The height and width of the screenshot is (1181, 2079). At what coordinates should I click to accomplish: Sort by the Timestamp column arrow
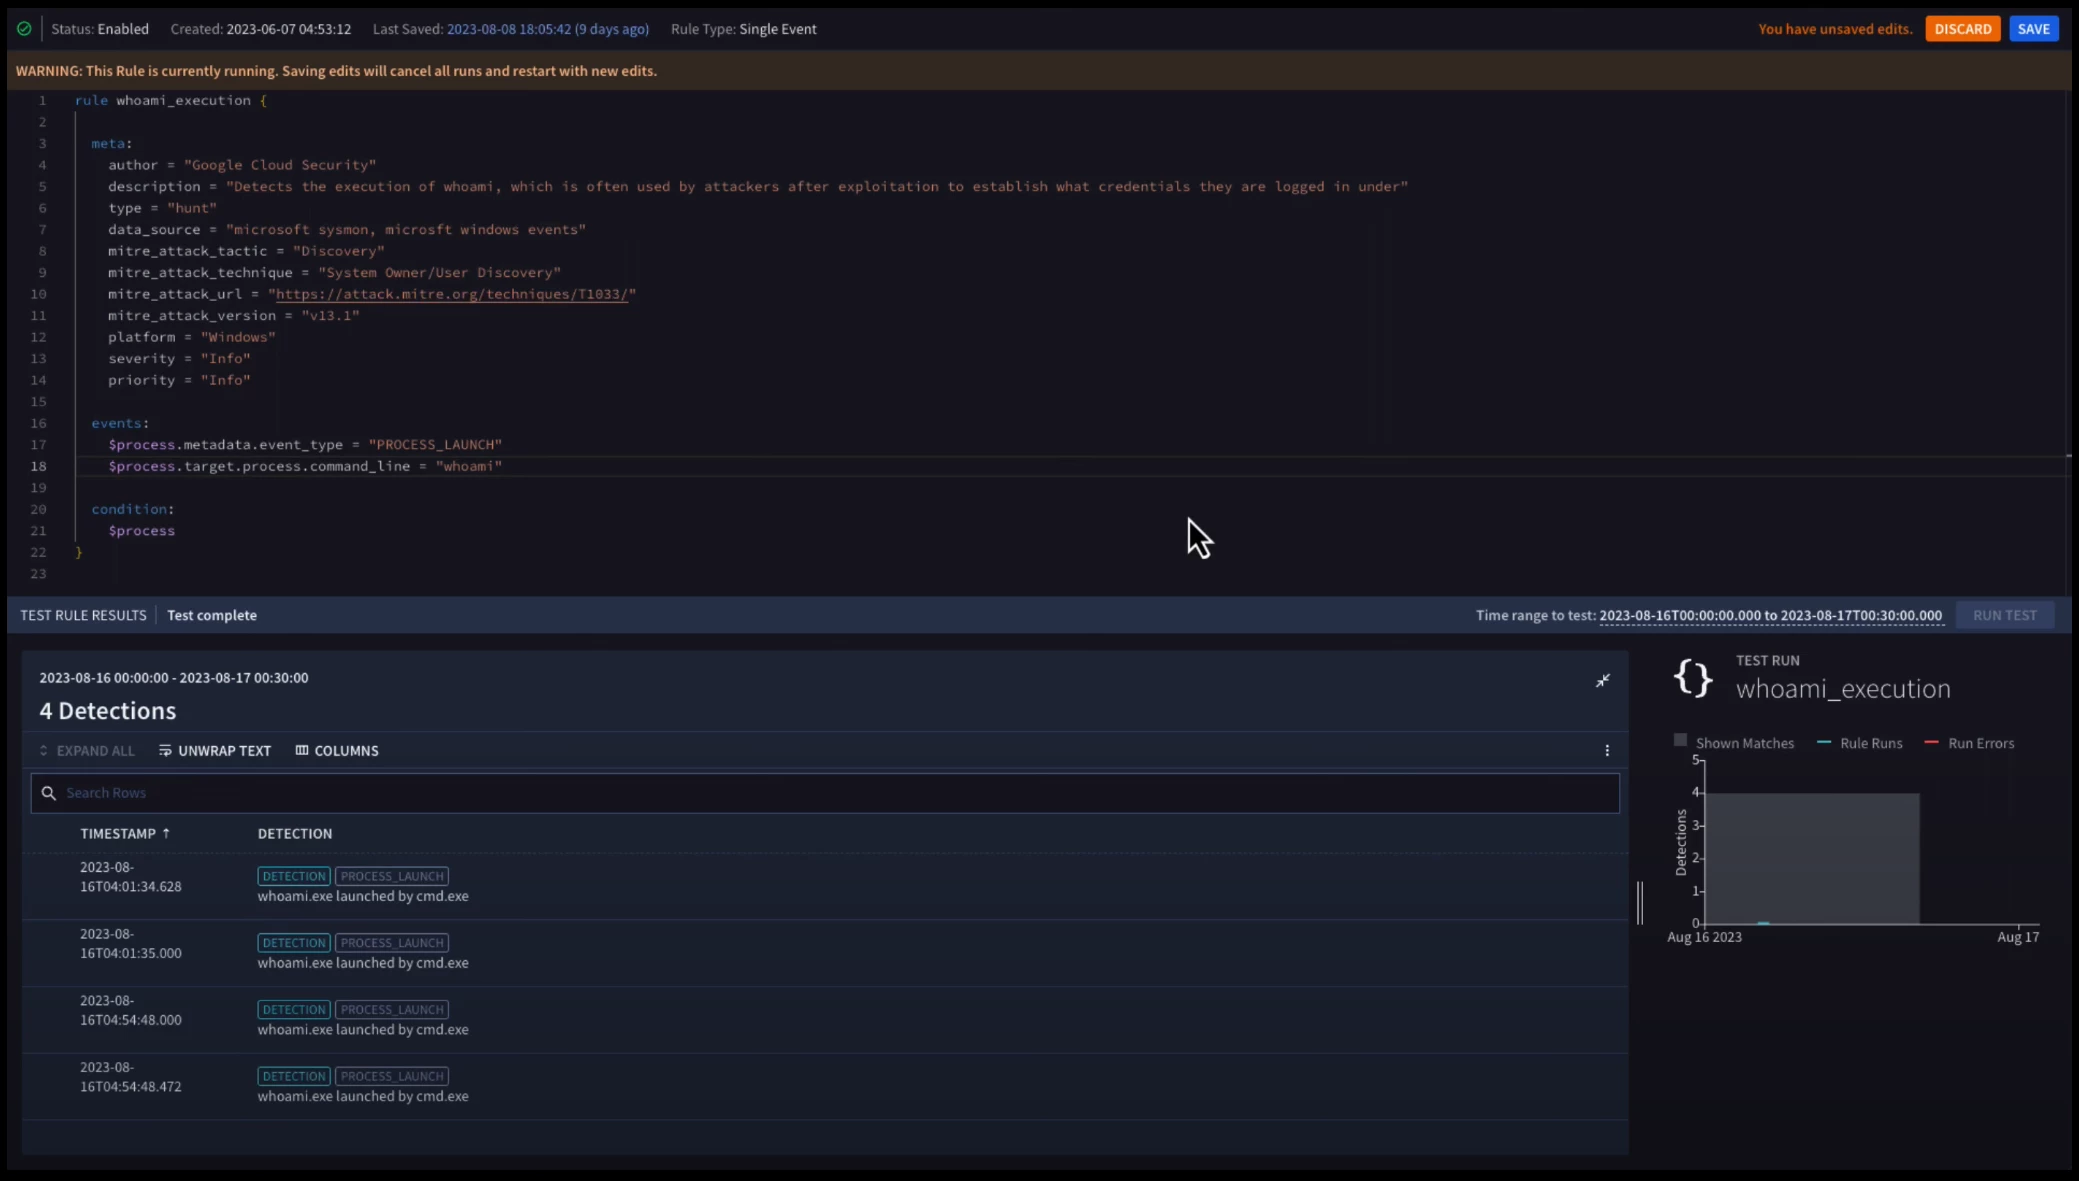click(166, 833)
